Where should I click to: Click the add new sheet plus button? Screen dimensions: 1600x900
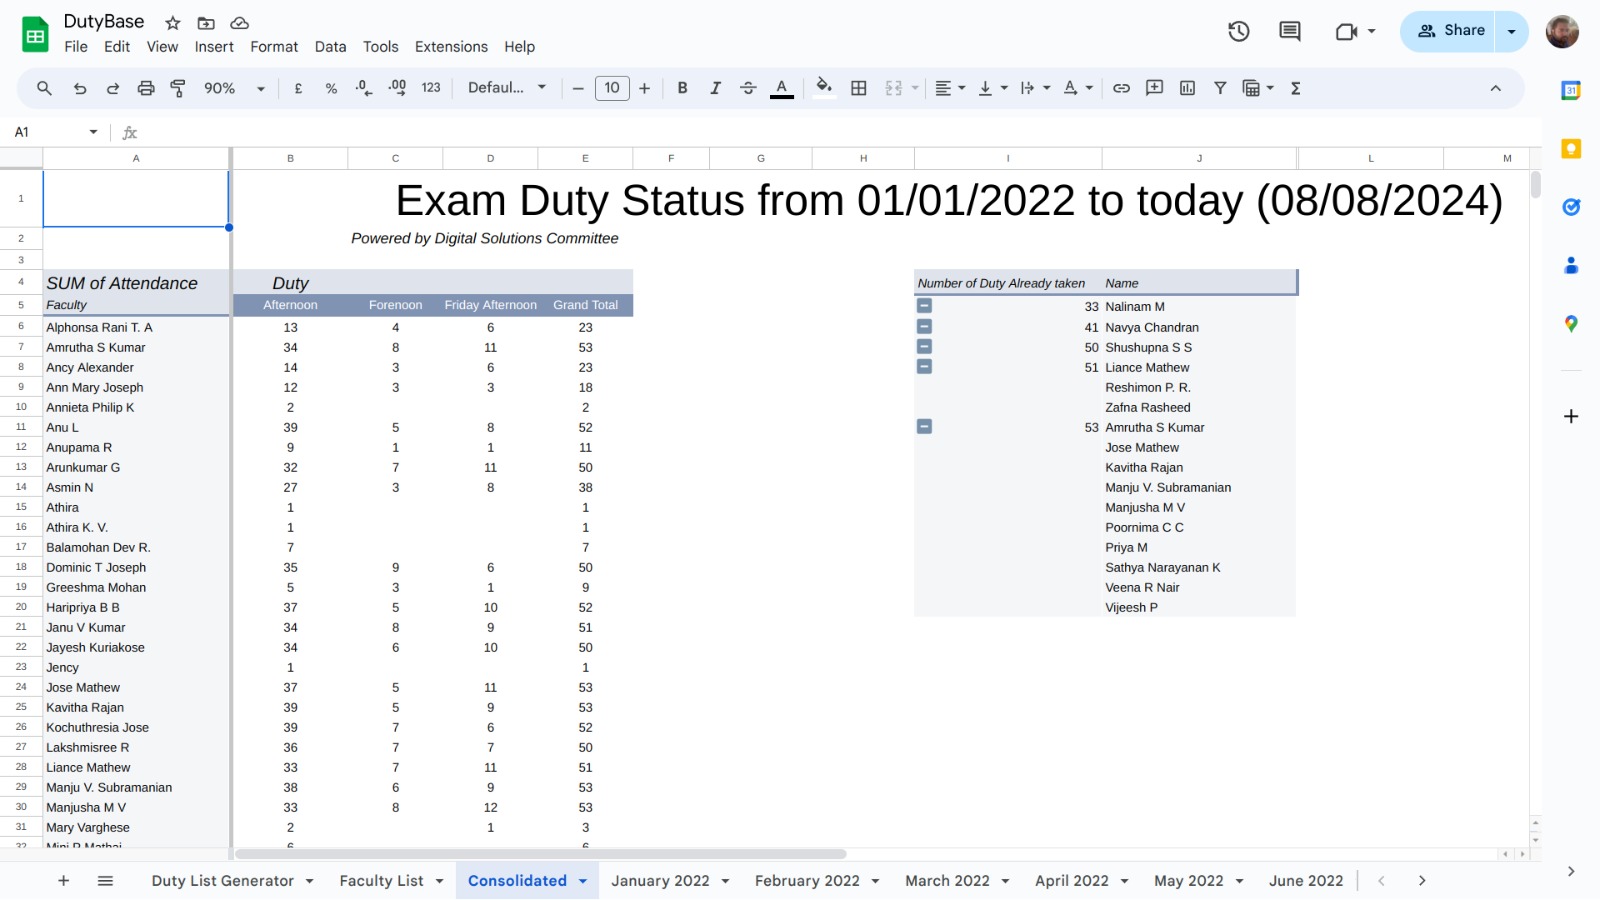(x=63, y=881)
